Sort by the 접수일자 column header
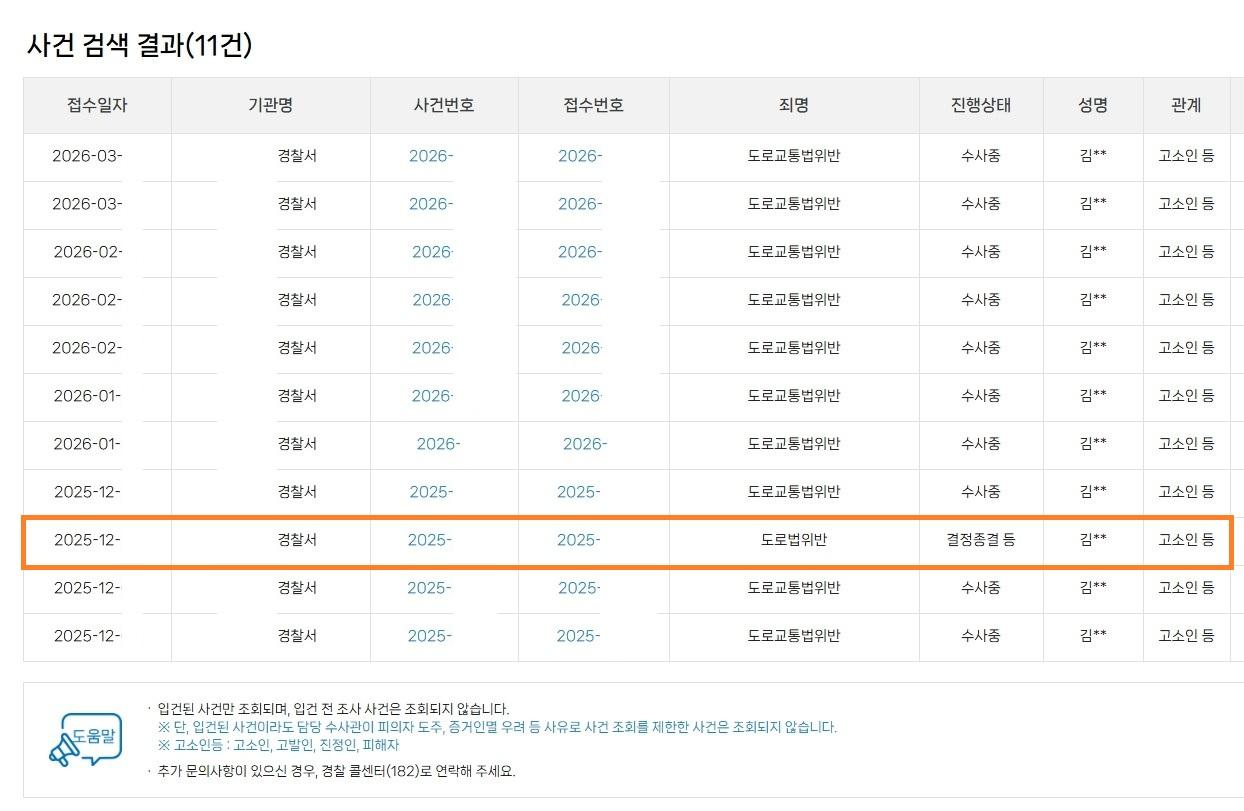Image resolution: width=1244 pixels, height=811 pixels. click(x=97, y=105)
